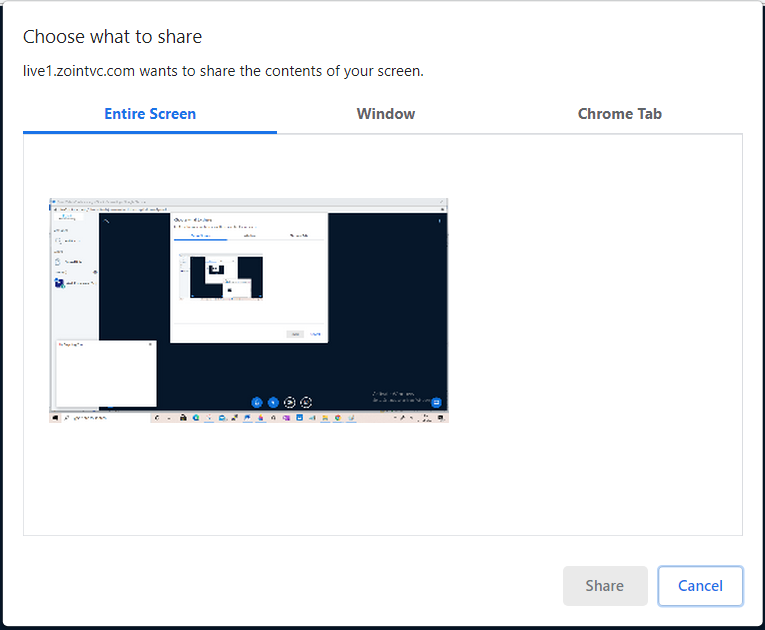Switch to the Window tab
The width and height of the screenshot is (765, 630).
coord(385,114)
